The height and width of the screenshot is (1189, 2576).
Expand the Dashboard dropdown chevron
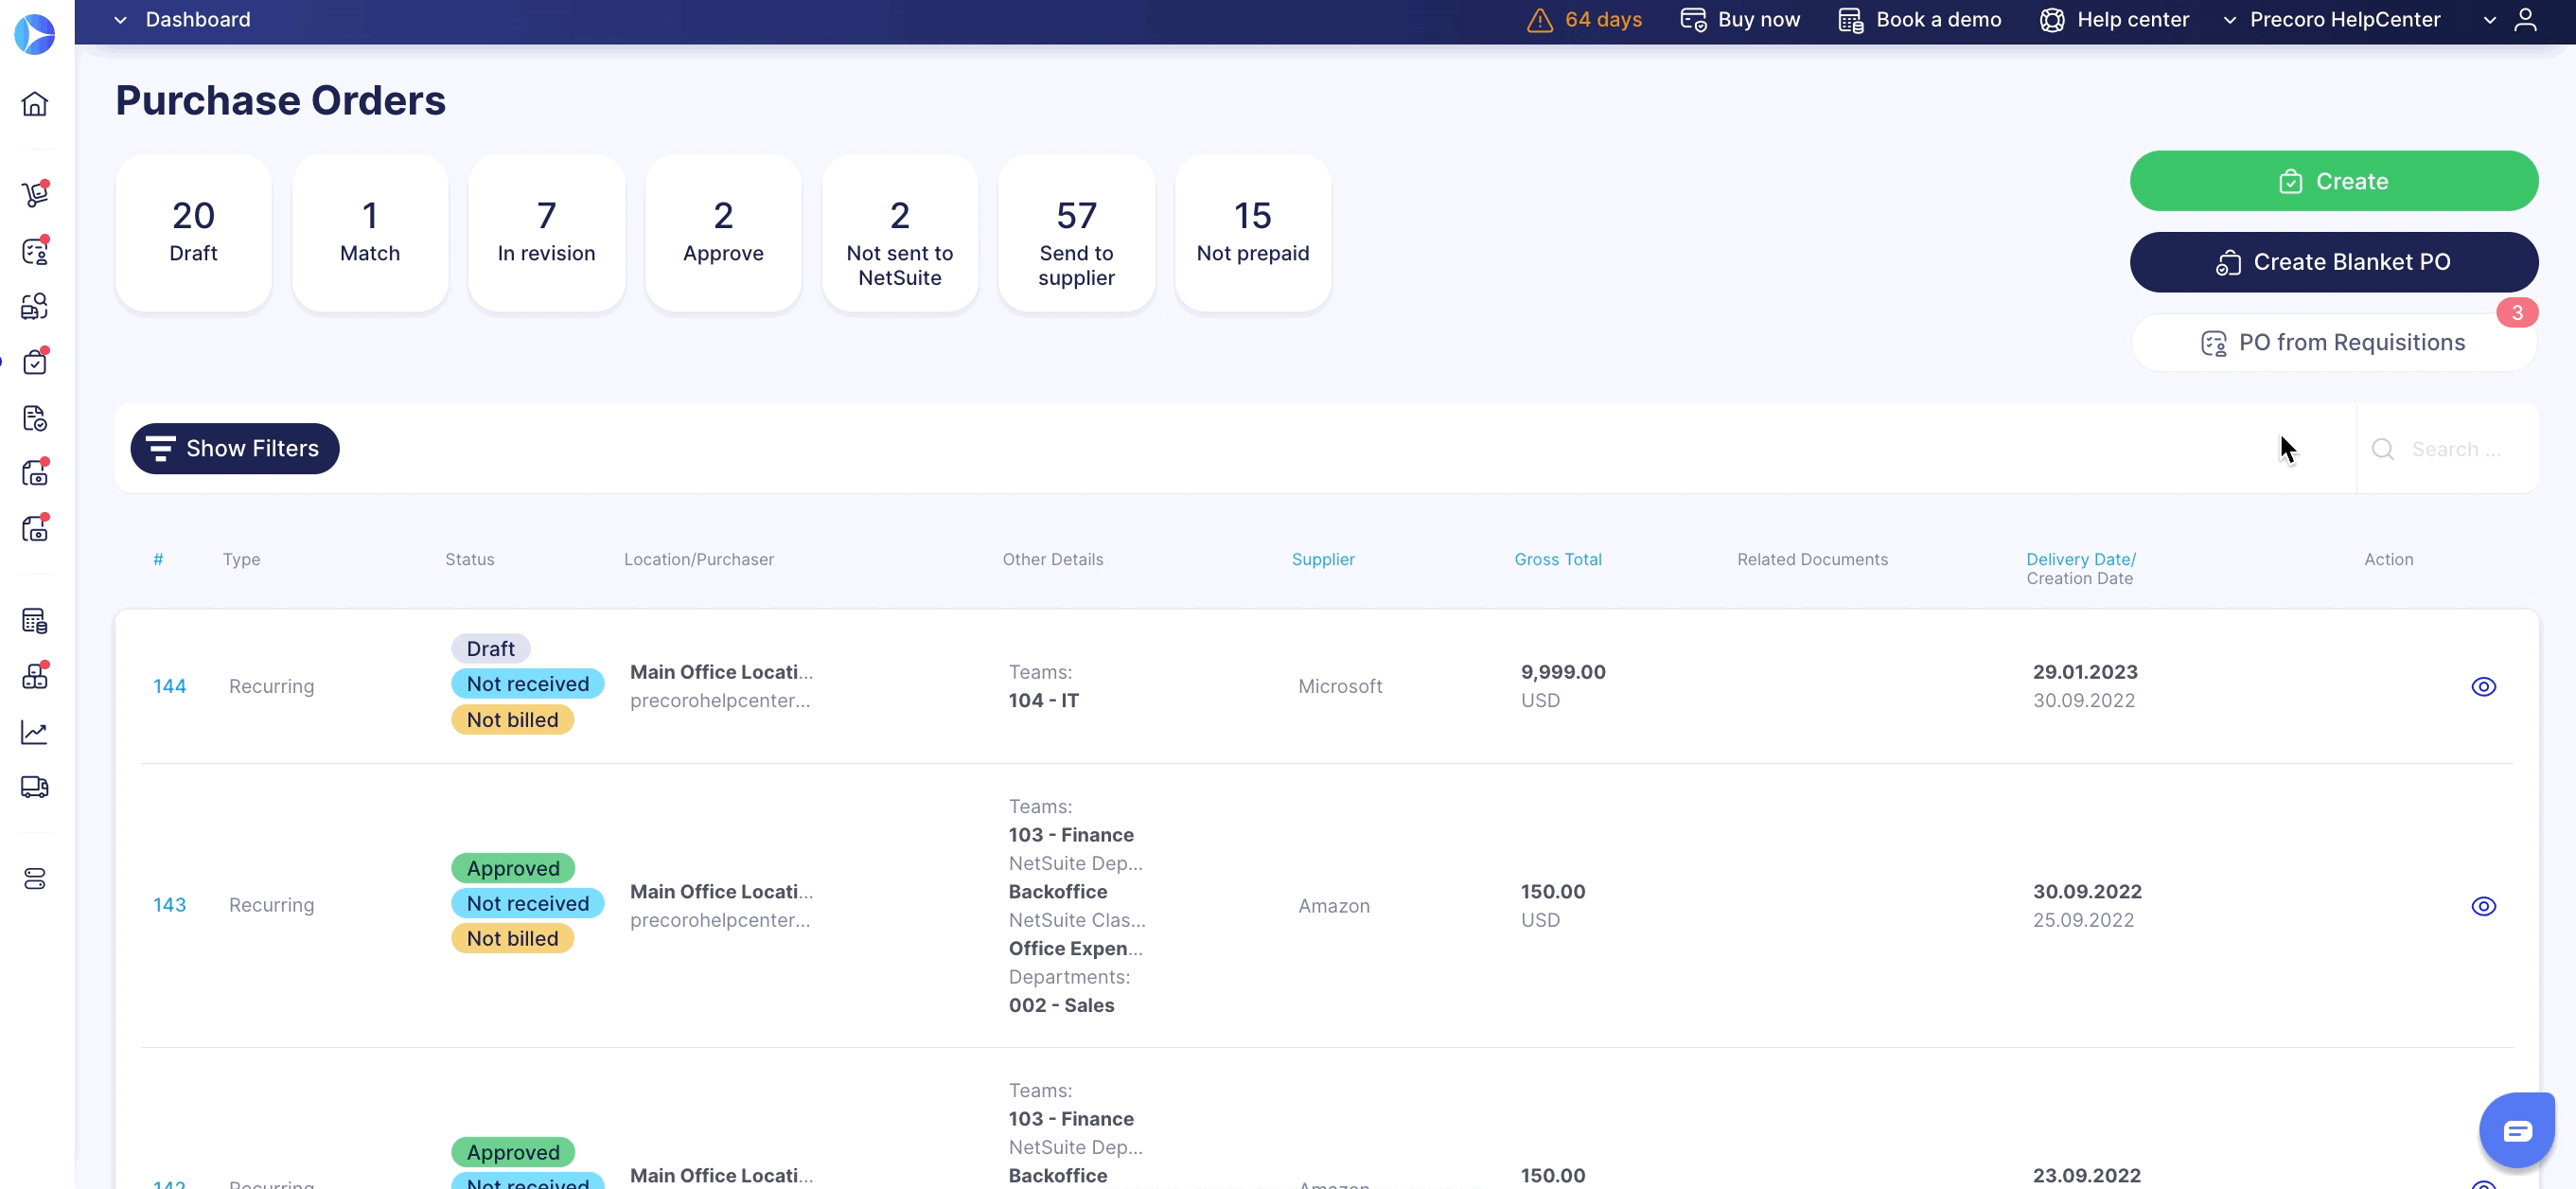(x=120, y=20)
